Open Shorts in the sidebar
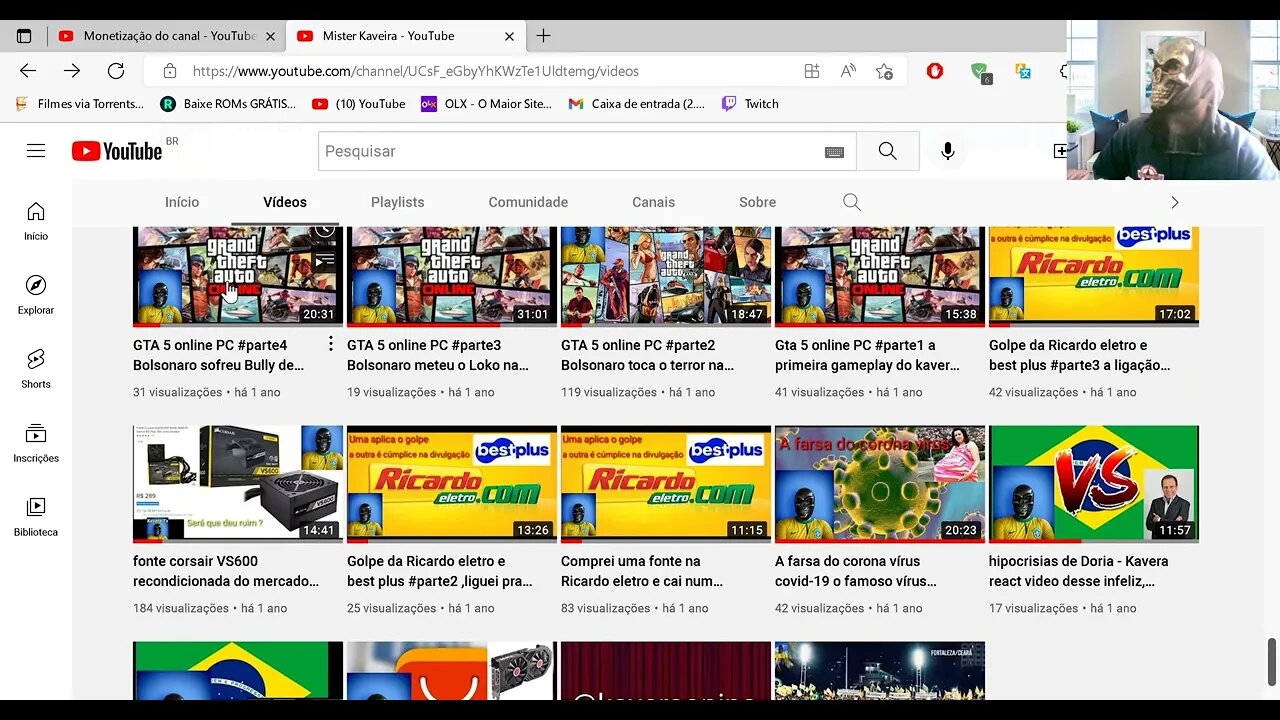The height and width of the screenshot is (720, 1280). click(36, 369)
